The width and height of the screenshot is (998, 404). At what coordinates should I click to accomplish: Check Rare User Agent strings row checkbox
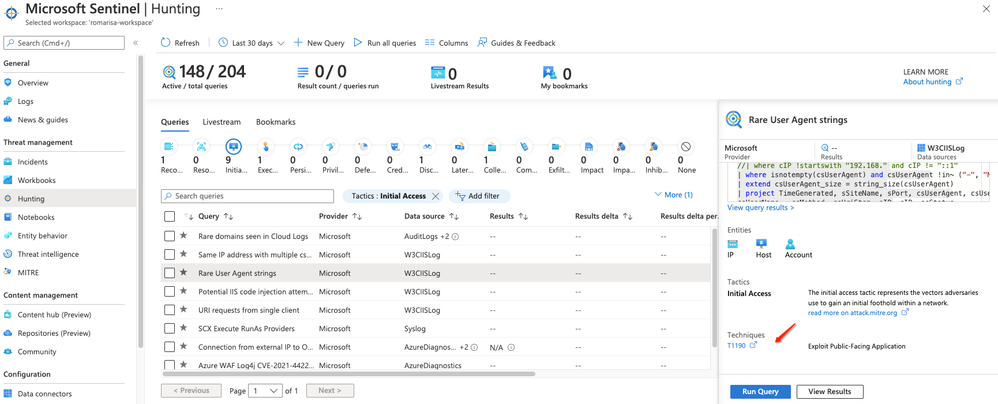pyautogui.click(x=169, y=273)
